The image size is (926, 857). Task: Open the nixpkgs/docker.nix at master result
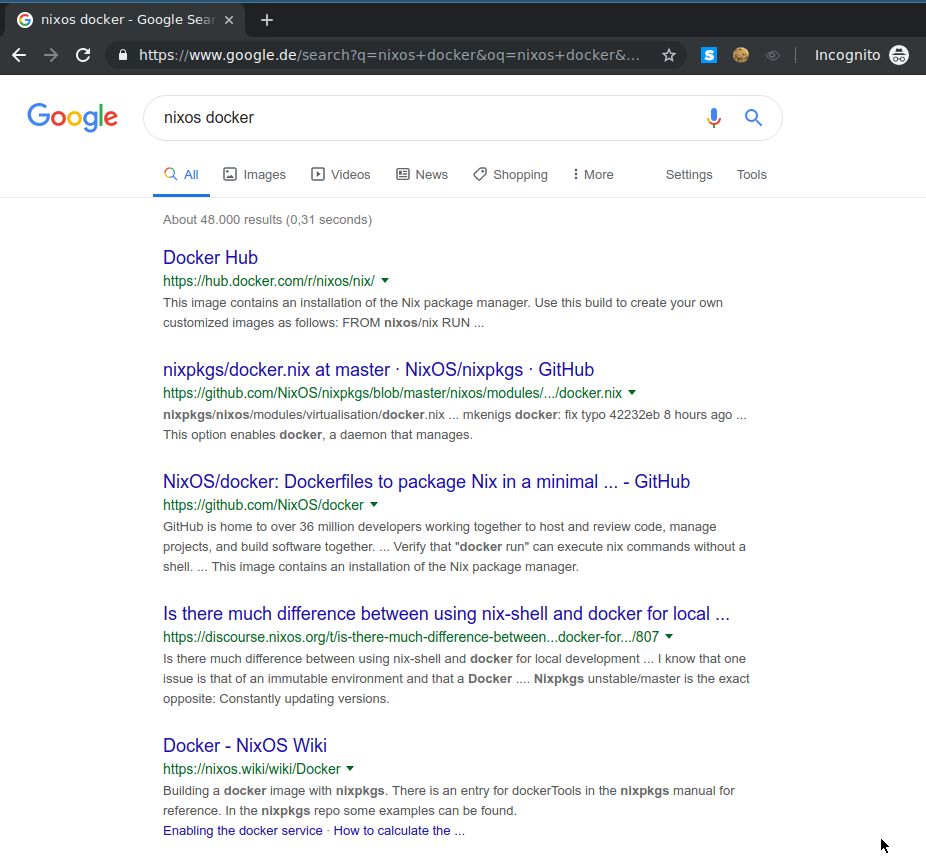point(379,370)
